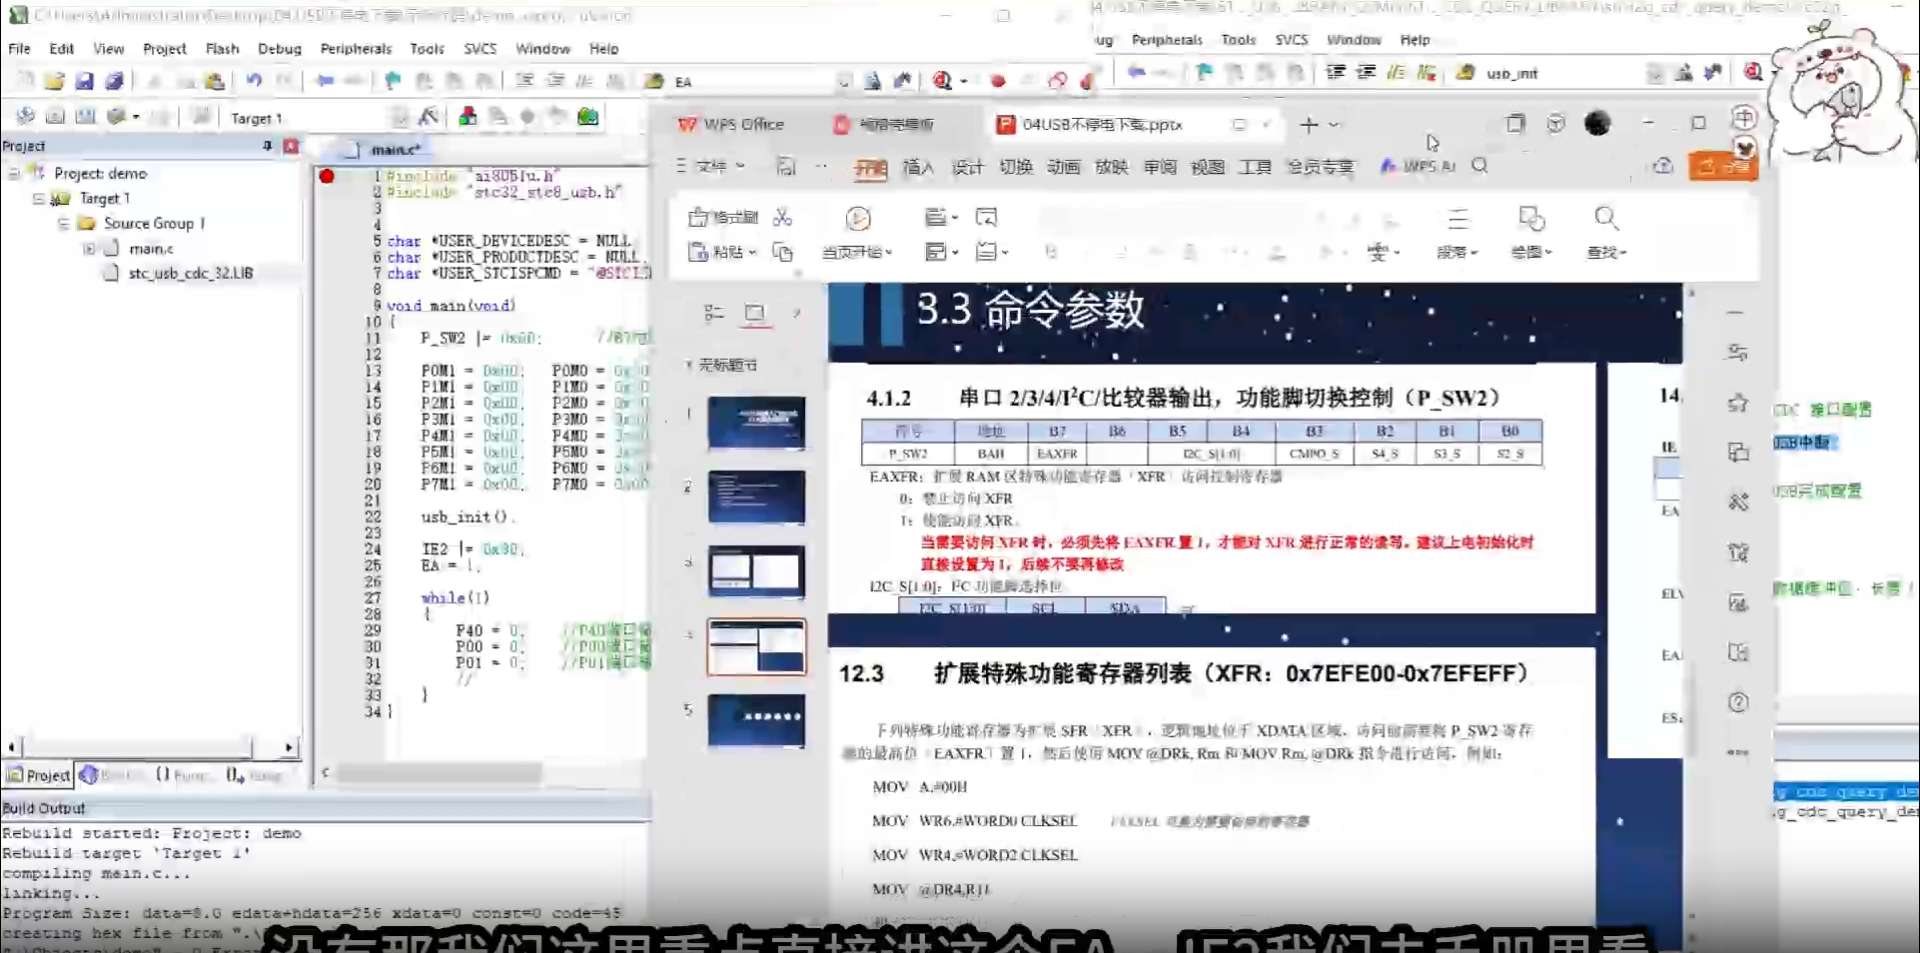1920x953 pixels.
Task: Click the 当页开始 slideshow button
Action: (857, 233)
